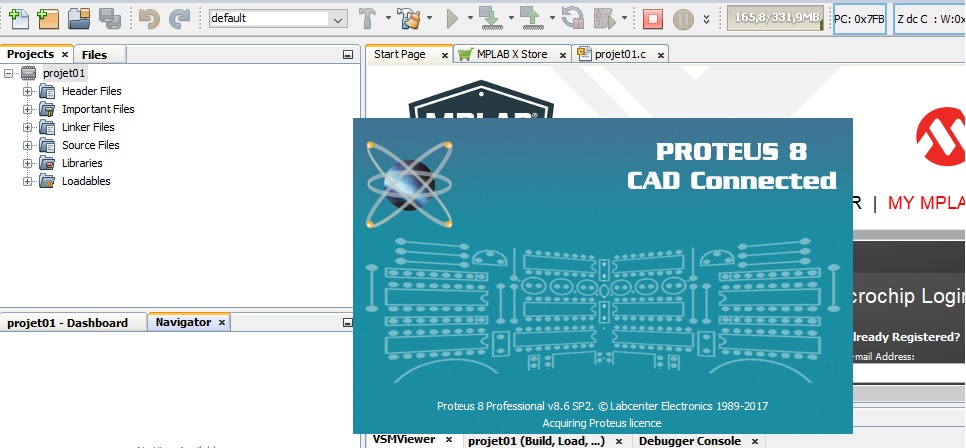Click the New Project icon
Image resolution: width=966 pixels, height=448 pixels.
[47, 18]
